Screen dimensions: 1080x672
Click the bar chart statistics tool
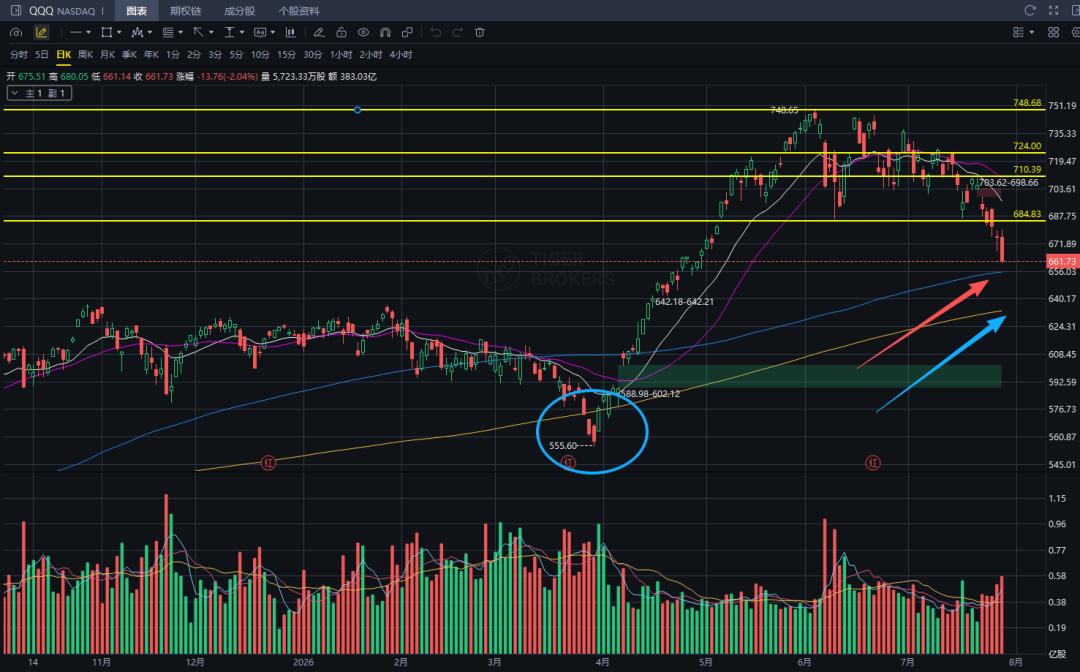[x=291, y=32]
